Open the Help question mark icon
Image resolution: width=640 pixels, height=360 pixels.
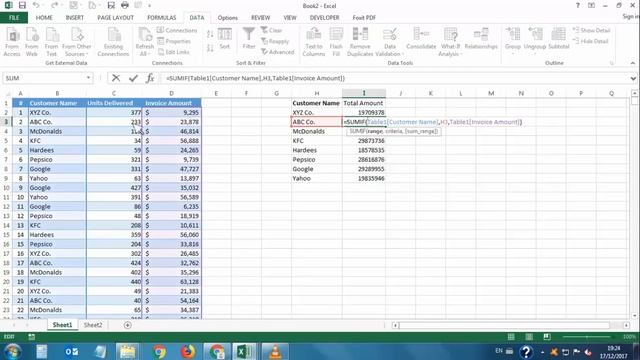(x=578, y=6)
